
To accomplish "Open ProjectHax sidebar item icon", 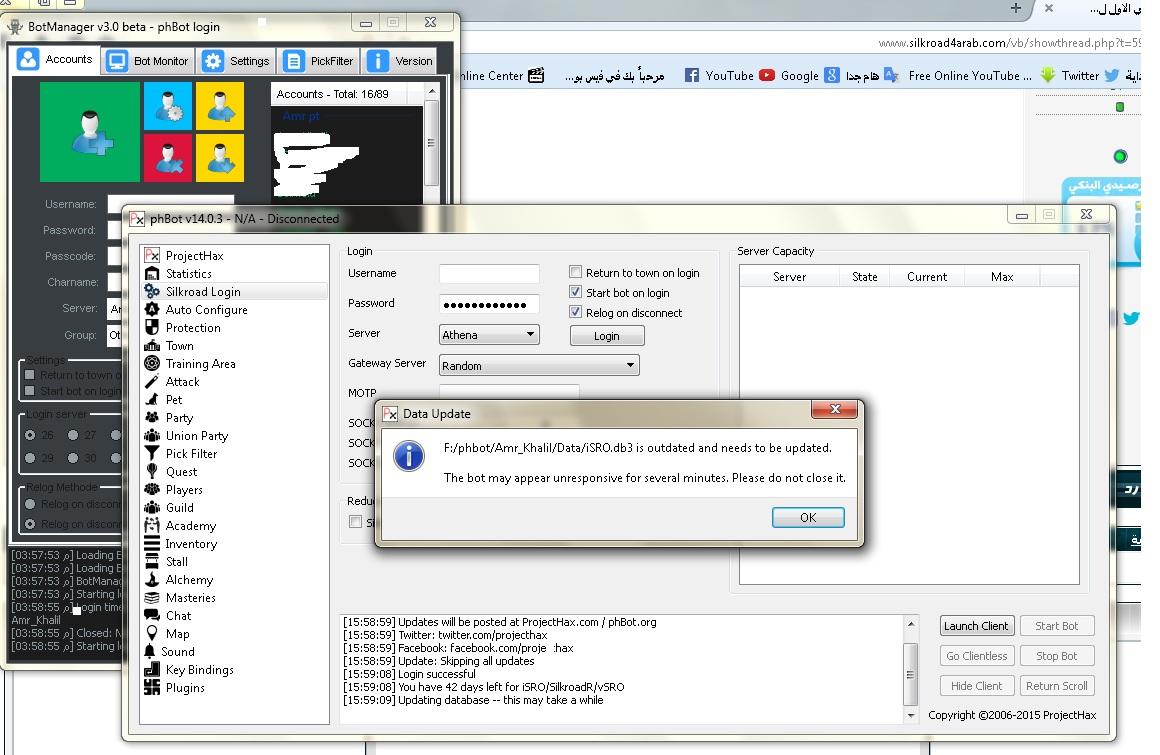I will click(152, 255).
